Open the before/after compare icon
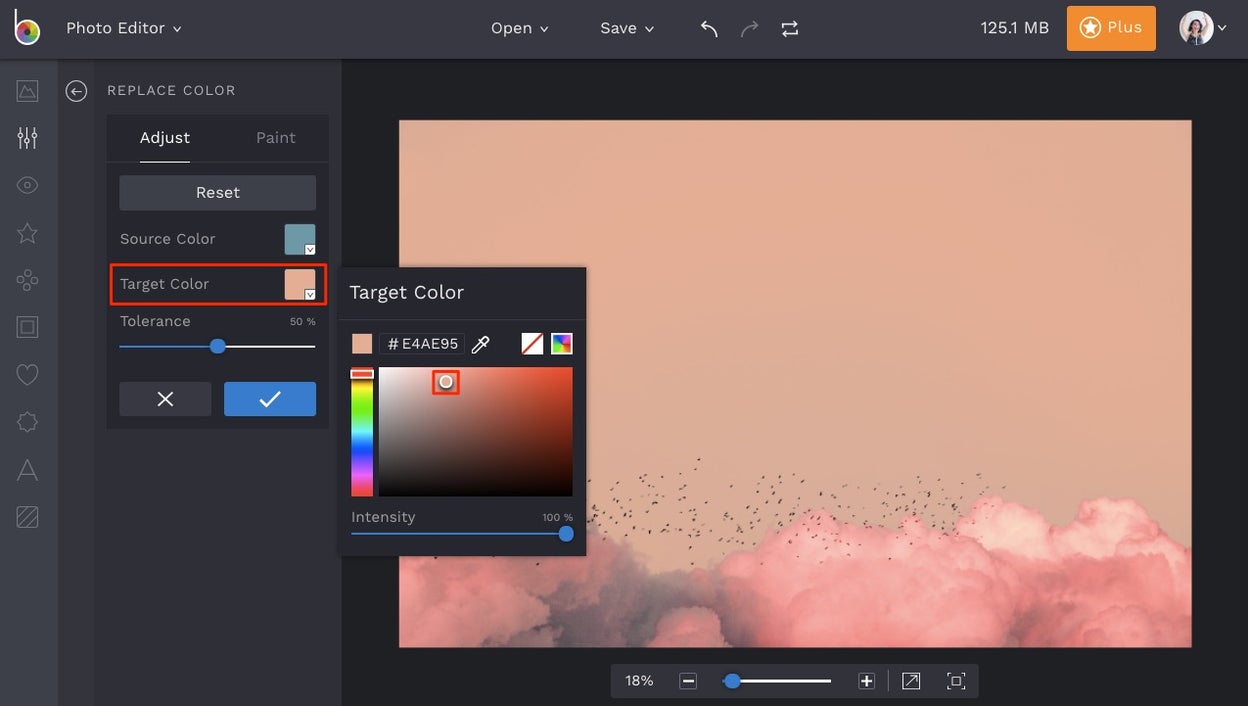Viewport: 1248px width, 706px height. pyautogui.click(x=789, y=28)
